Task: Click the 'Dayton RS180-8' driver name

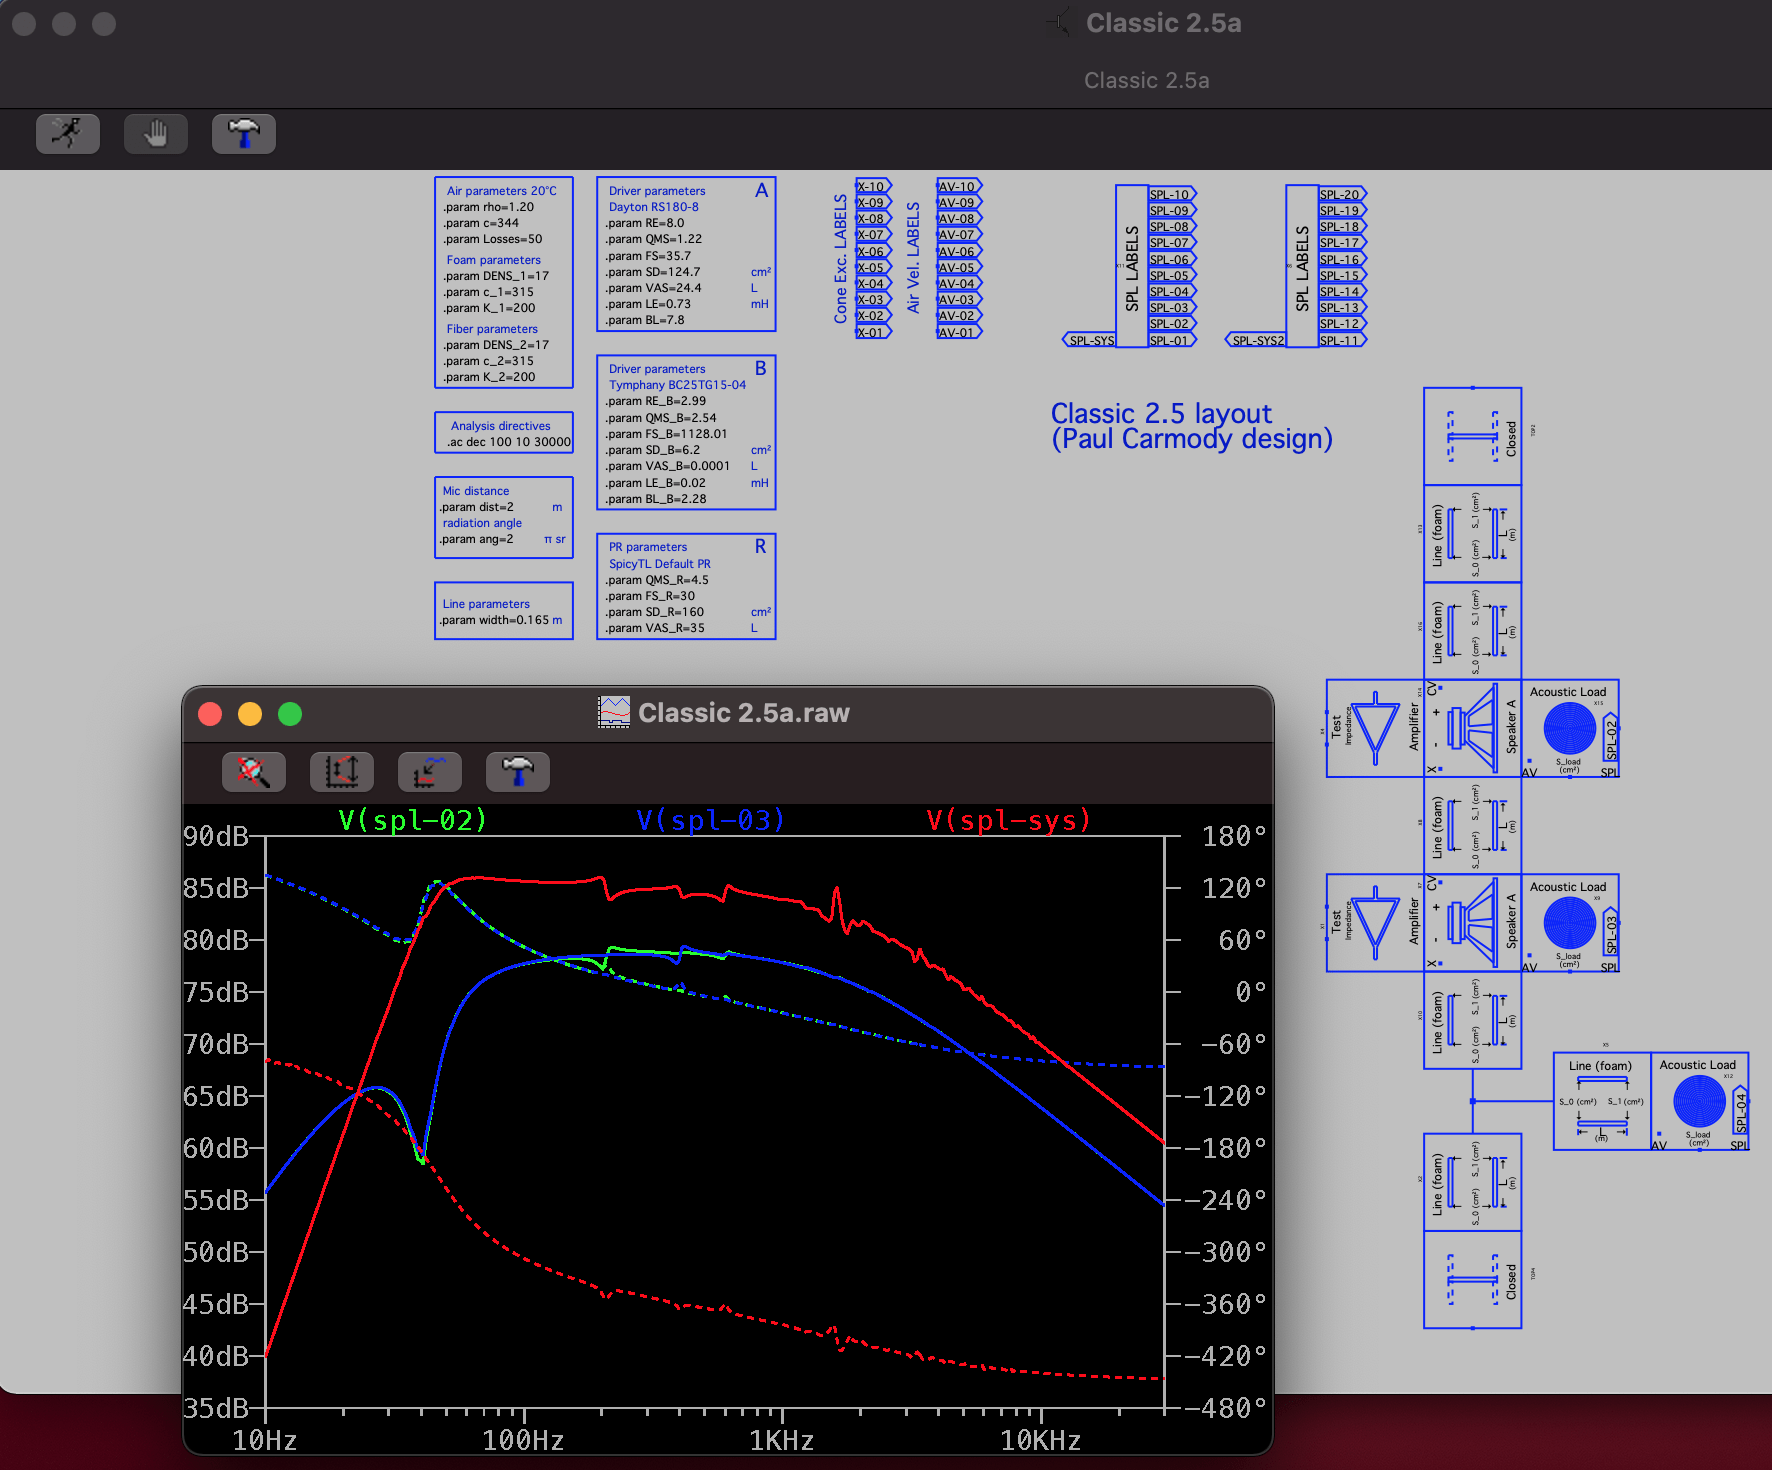Action: [x=654, y=207]
